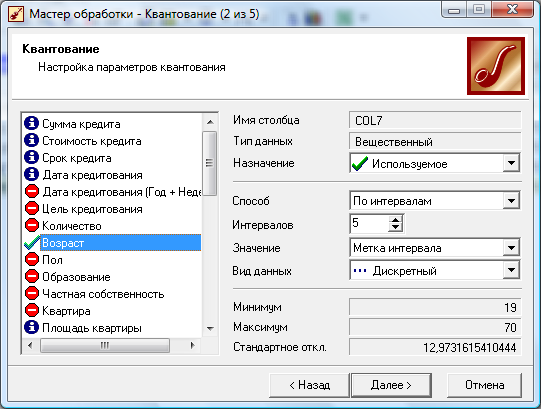The image size is (541, 409).
Task: Go back with Назад button
Action: point(309,385)
